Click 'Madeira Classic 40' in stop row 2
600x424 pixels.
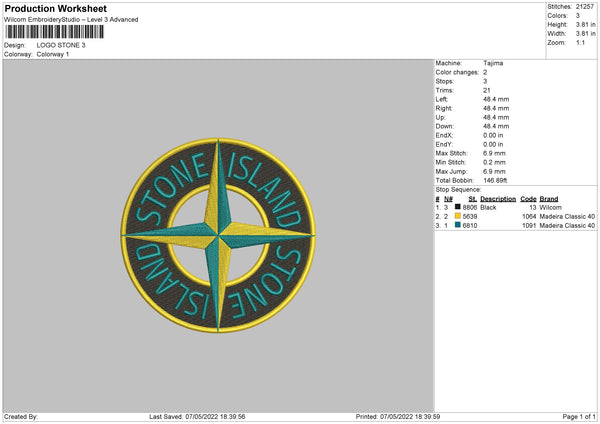(567, 217)
